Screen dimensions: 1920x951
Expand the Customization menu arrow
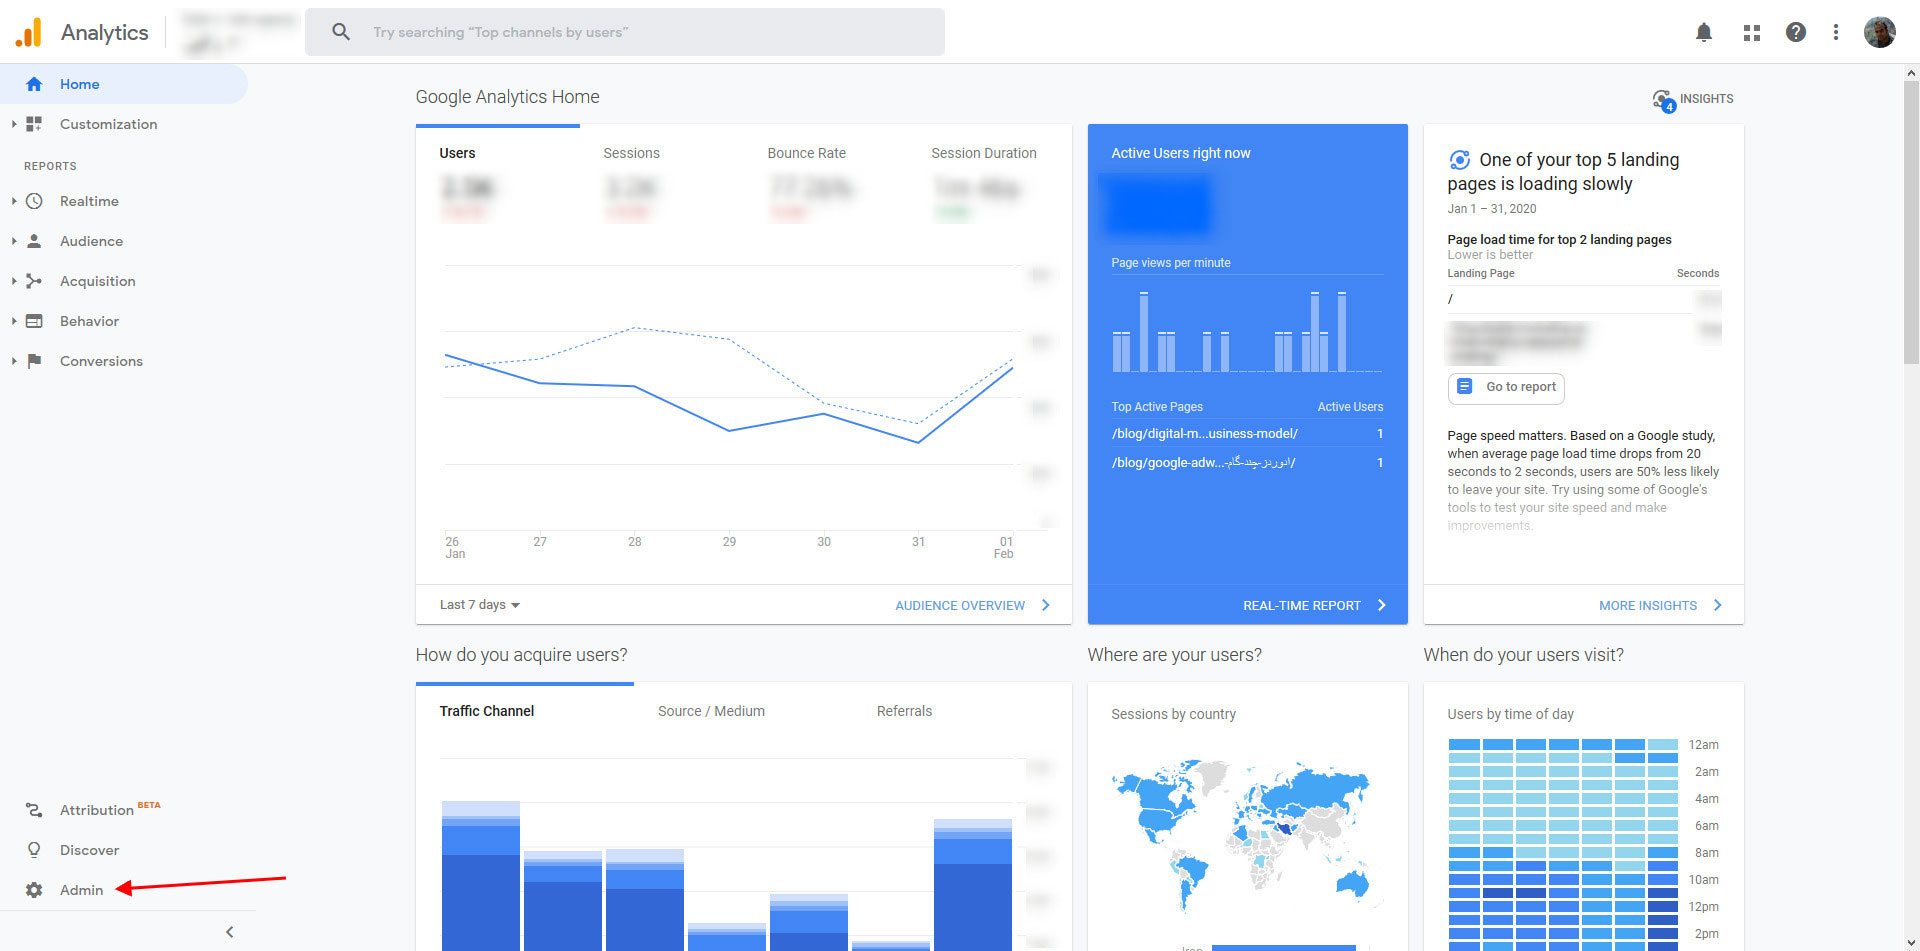14,124
